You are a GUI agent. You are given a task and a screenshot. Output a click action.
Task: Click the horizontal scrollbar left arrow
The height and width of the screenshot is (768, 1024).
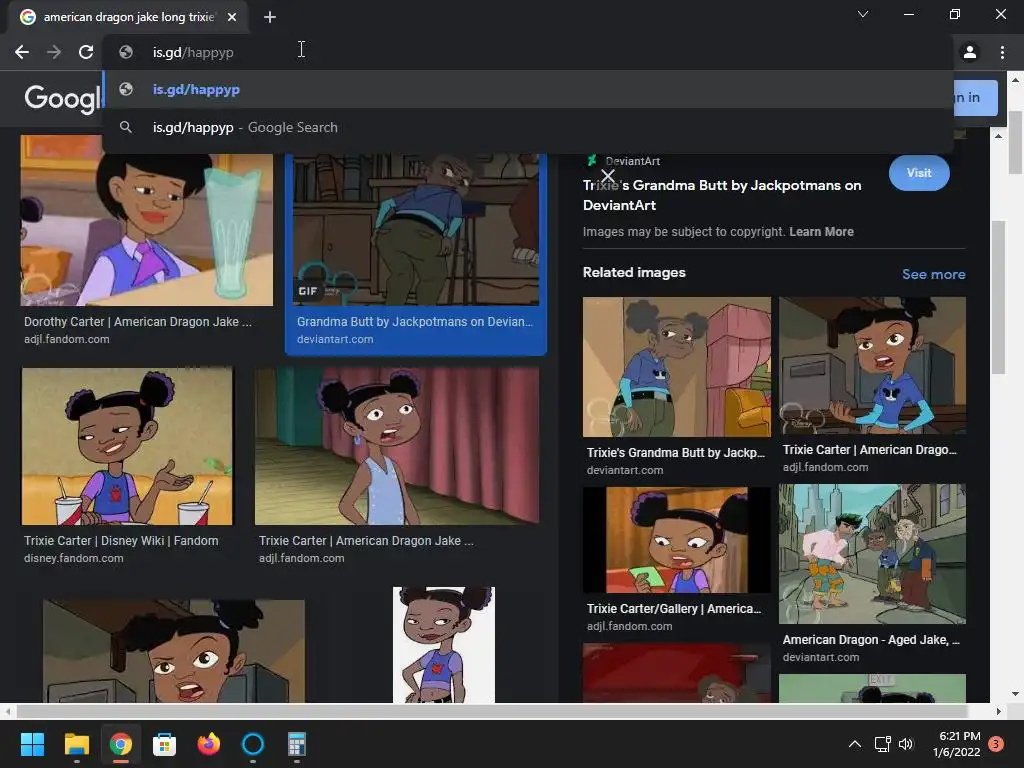pos(7,711)
